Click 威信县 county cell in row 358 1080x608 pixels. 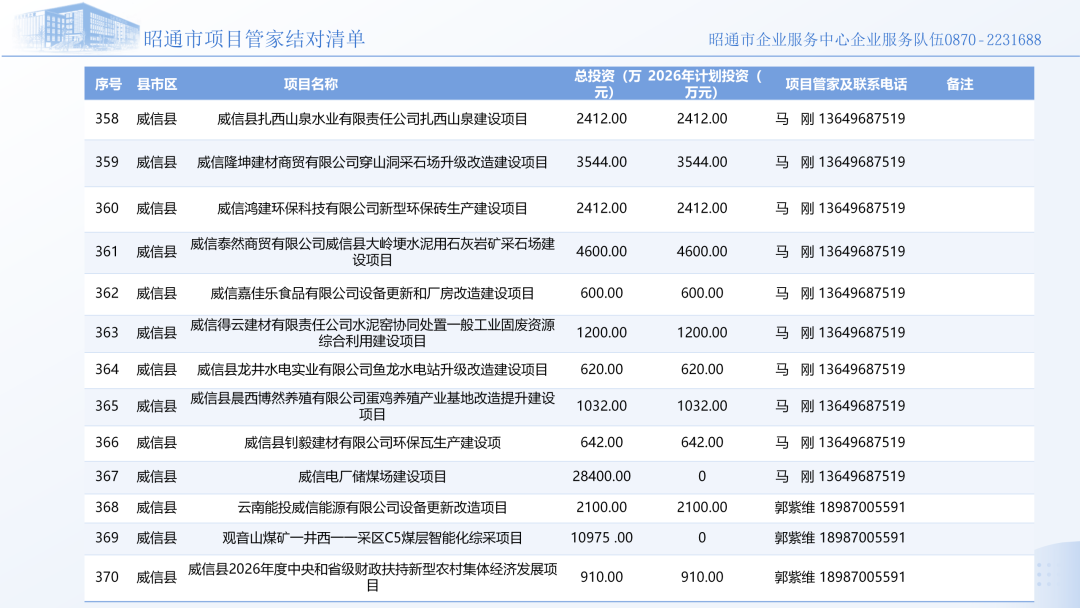point(156,119)
